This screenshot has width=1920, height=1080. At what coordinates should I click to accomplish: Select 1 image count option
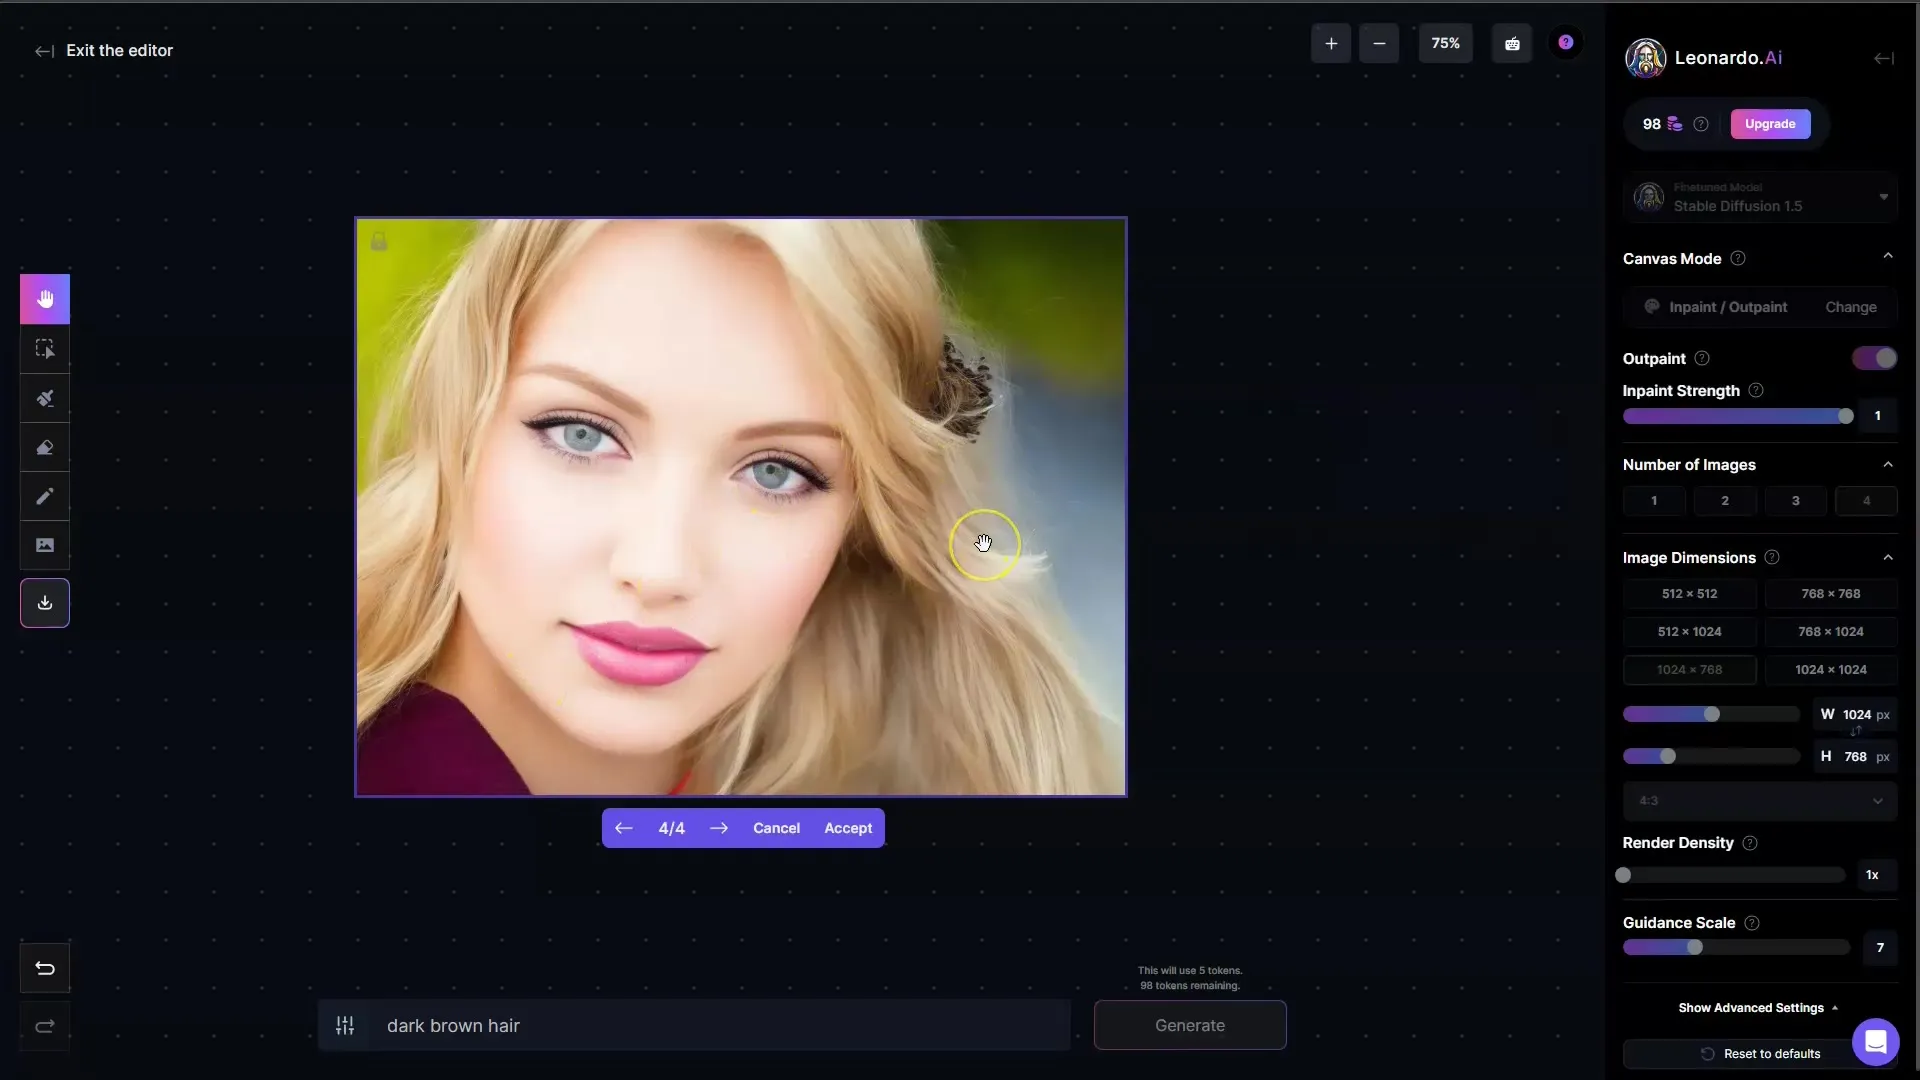(x=1654, y=500)
